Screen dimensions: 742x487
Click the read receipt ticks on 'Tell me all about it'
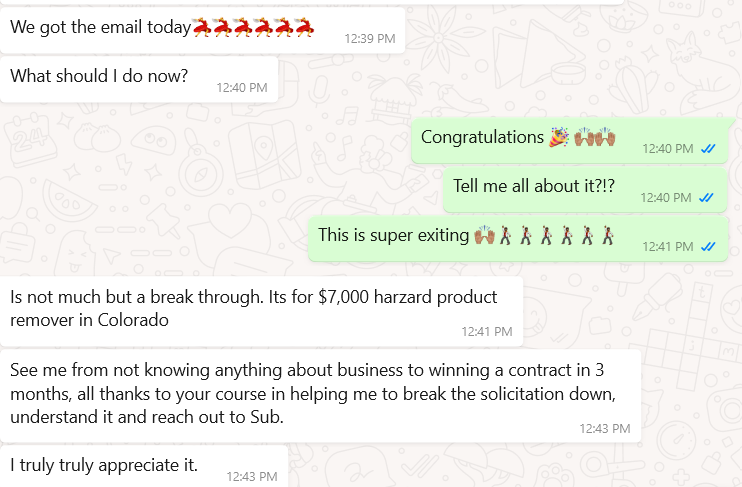coord(708,197)
